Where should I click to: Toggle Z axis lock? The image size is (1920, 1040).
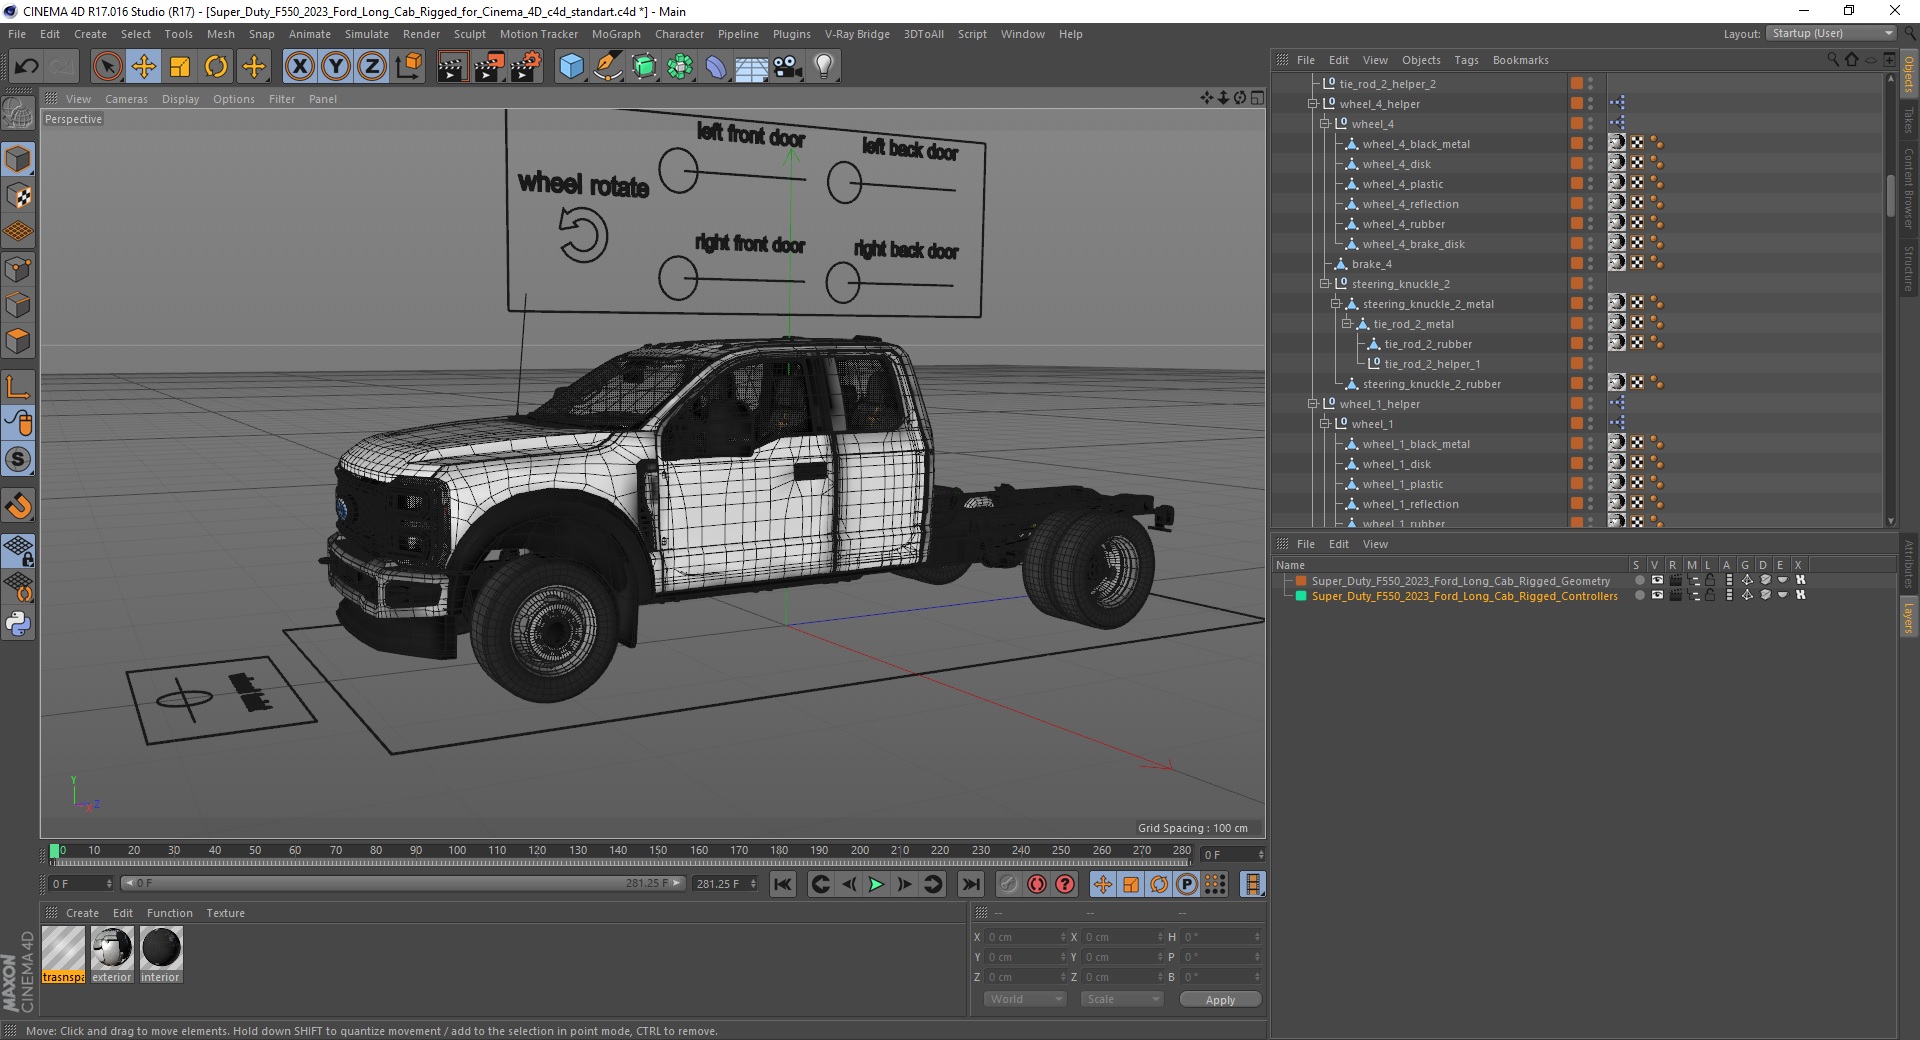(372, 67)
